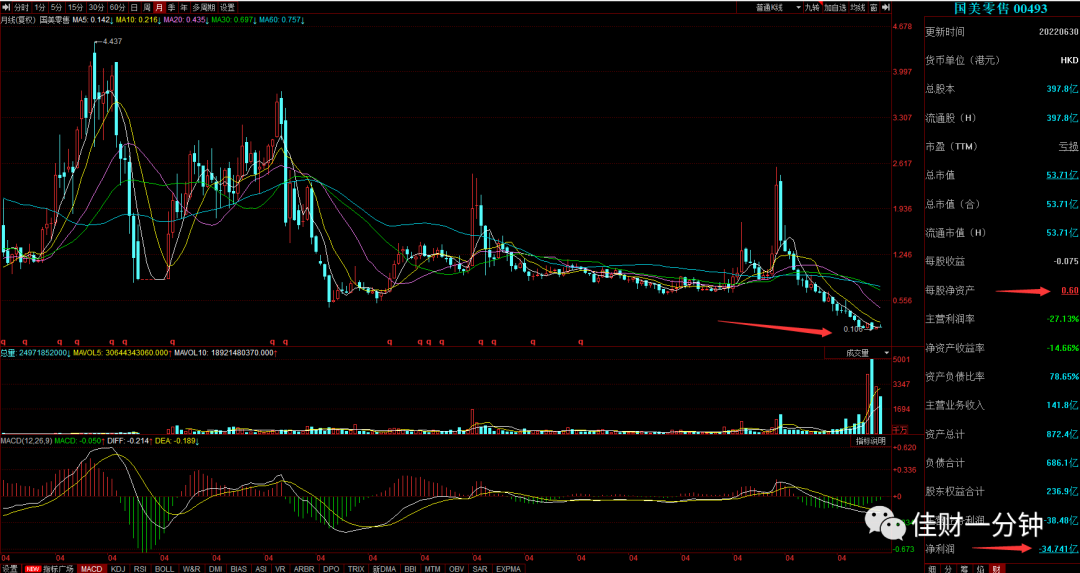This screenshot has width=1080, height=573.
Task: Select the OBV indicator tab
Action: coord(457,569)
